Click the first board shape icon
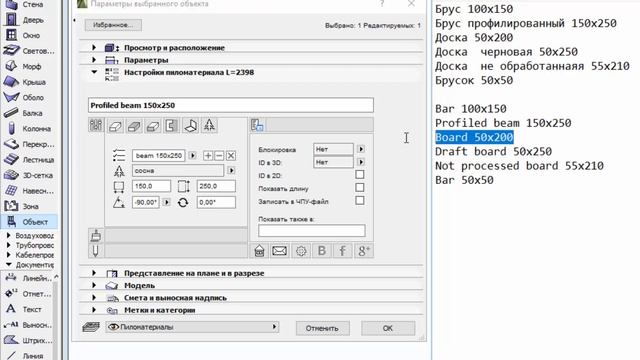 pos(116,126)
